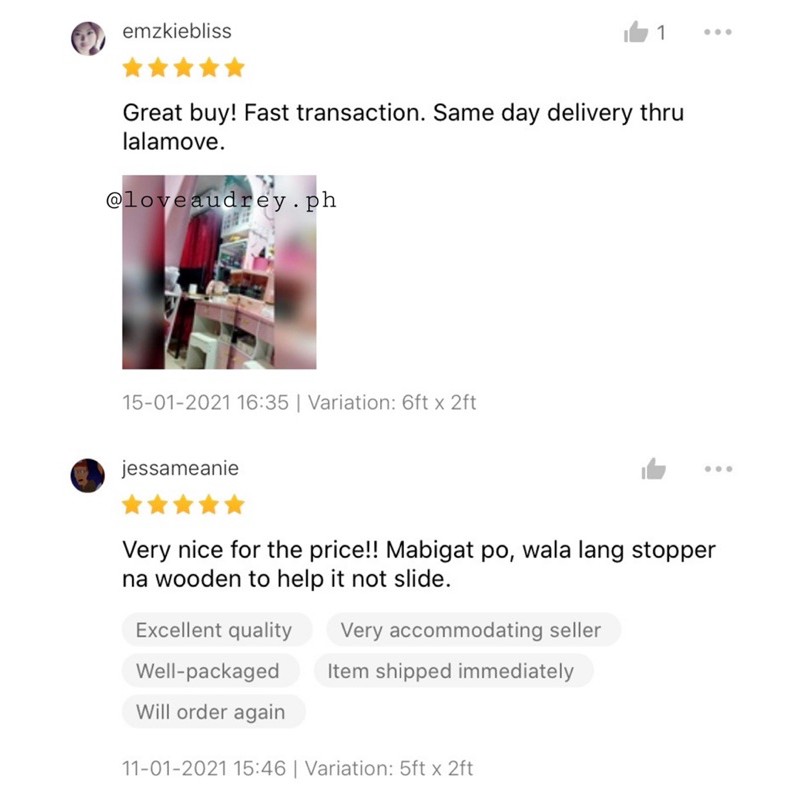Open the review photo of pink room
This screenshot has width=800, height=800.
(219, 272)
